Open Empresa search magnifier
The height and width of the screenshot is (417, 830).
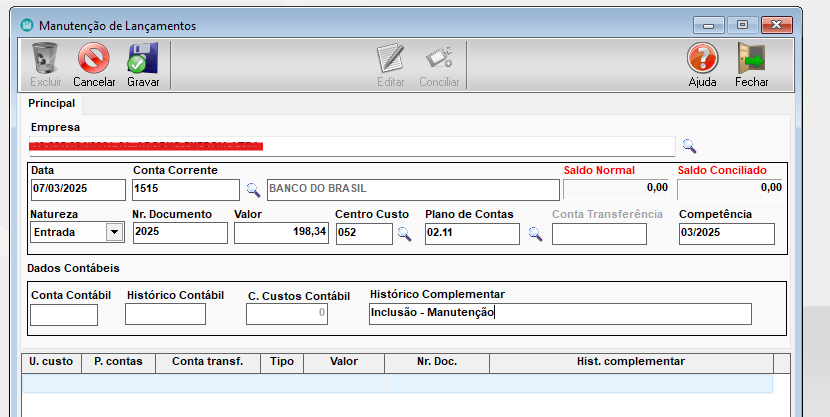[x=689, y=146]
